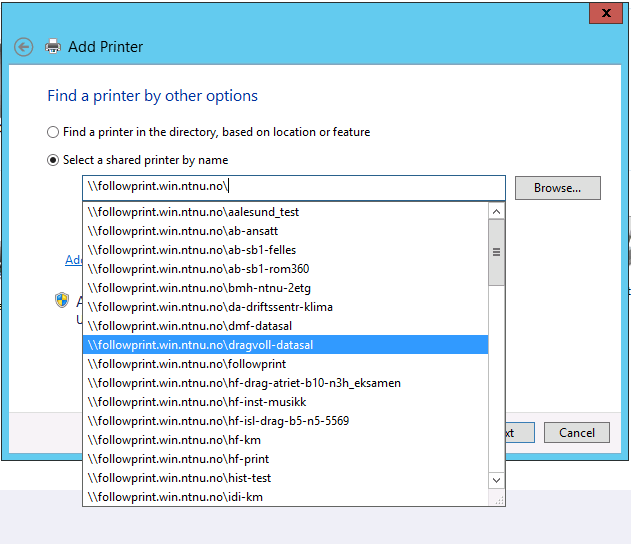Image resolution: width=631 pixels, height=544 pixels.
Task: Click the suggestion list scrollbar thumb
Action: click(x=496, y=252)
